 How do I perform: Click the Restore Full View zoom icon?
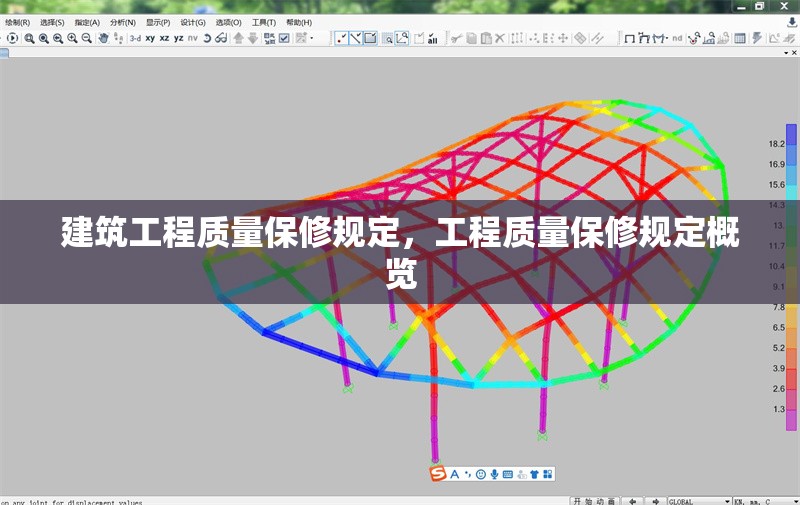(44, 38)
